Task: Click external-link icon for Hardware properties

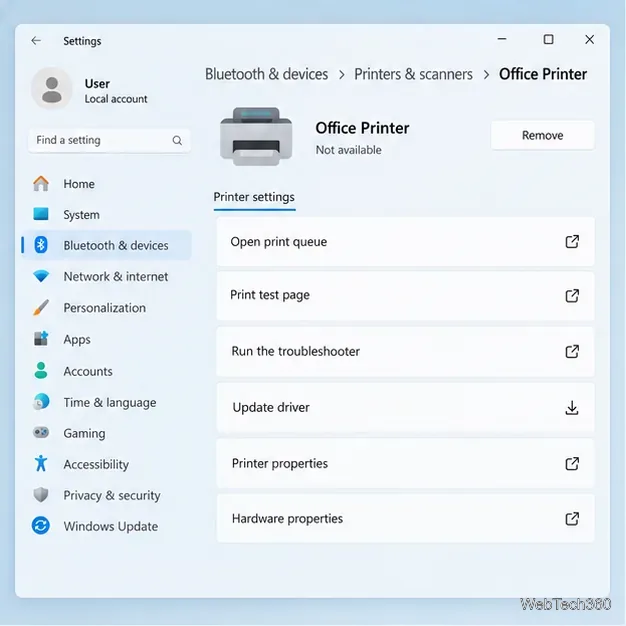Action: coord(572,519)
